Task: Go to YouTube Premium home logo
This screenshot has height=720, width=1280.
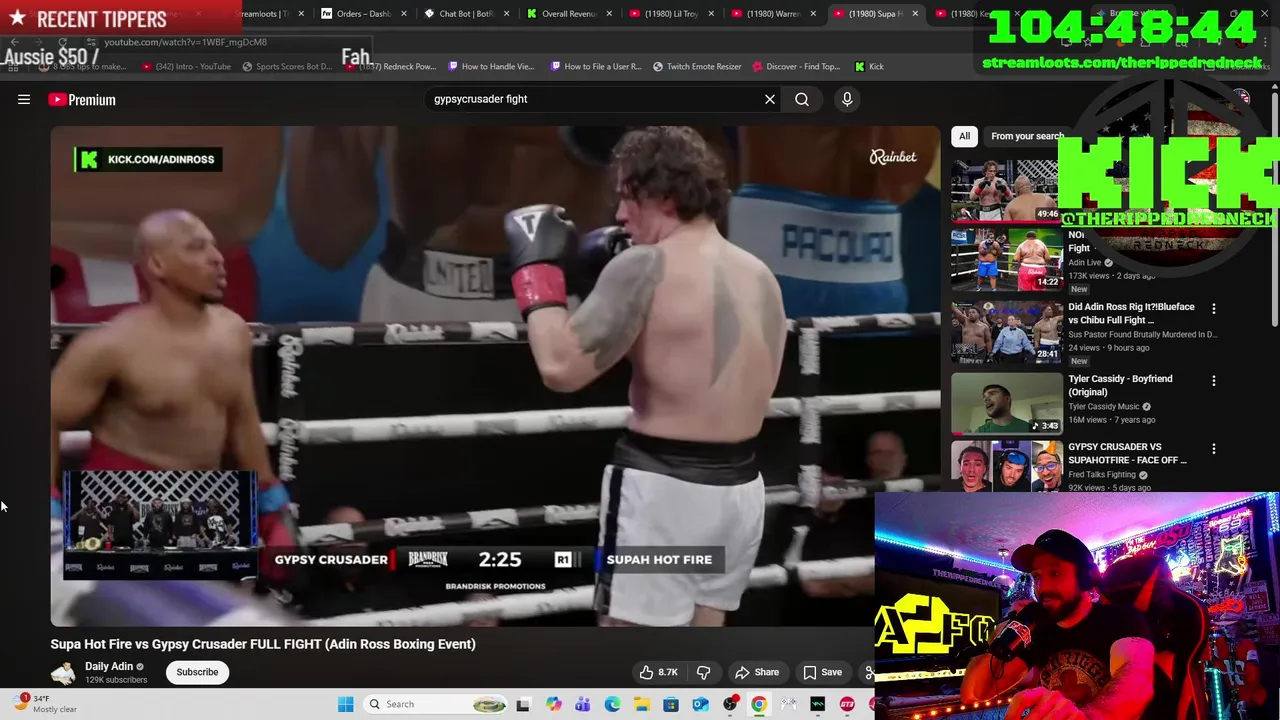Action: (x=82, y=99)
